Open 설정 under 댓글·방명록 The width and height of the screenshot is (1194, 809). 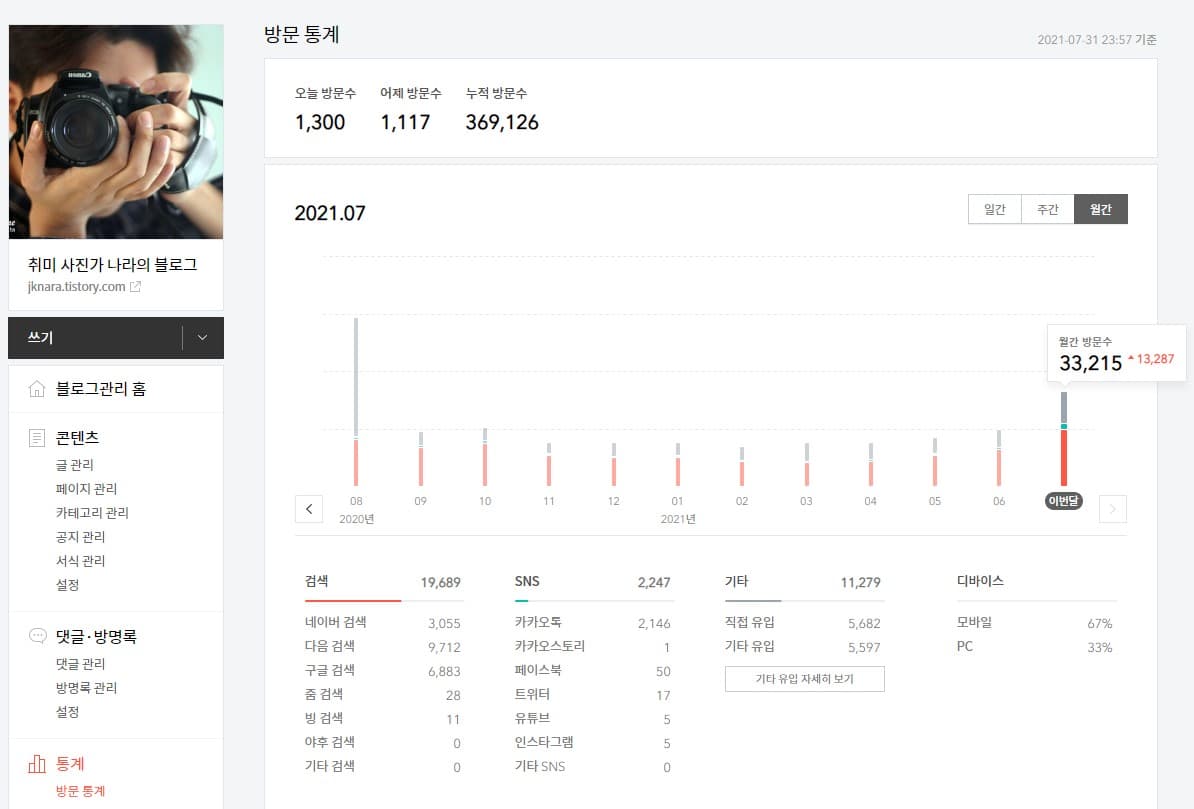tap(68, 712)
